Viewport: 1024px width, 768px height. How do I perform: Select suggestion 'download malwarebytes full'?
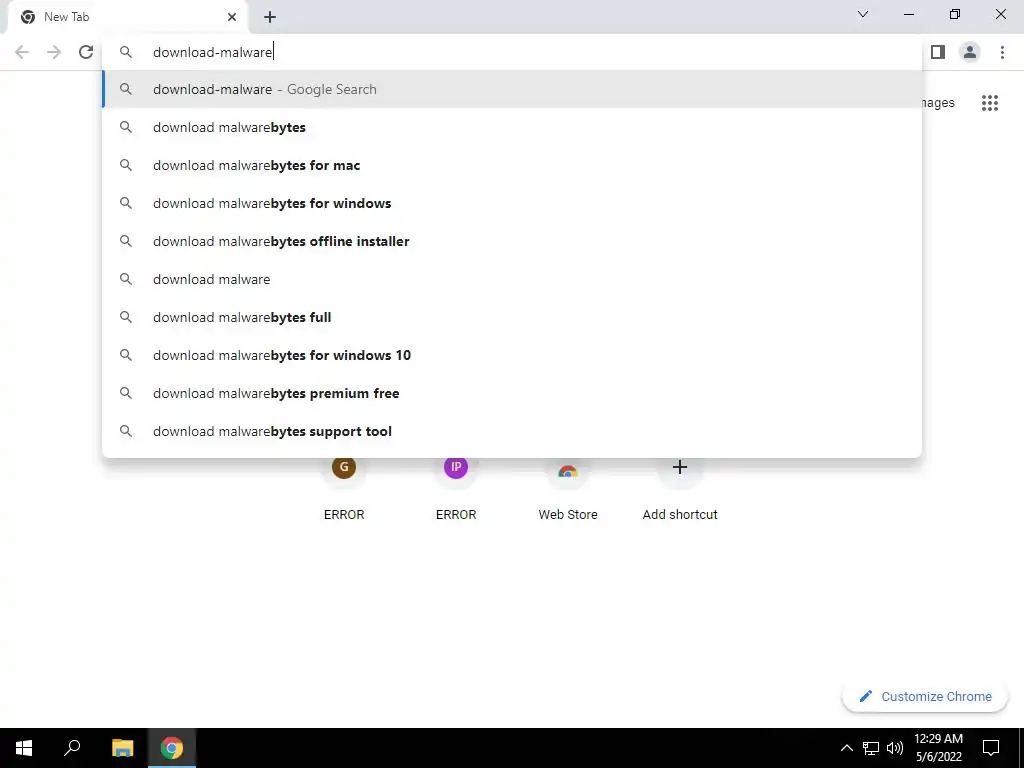click(x=512, y=317)
